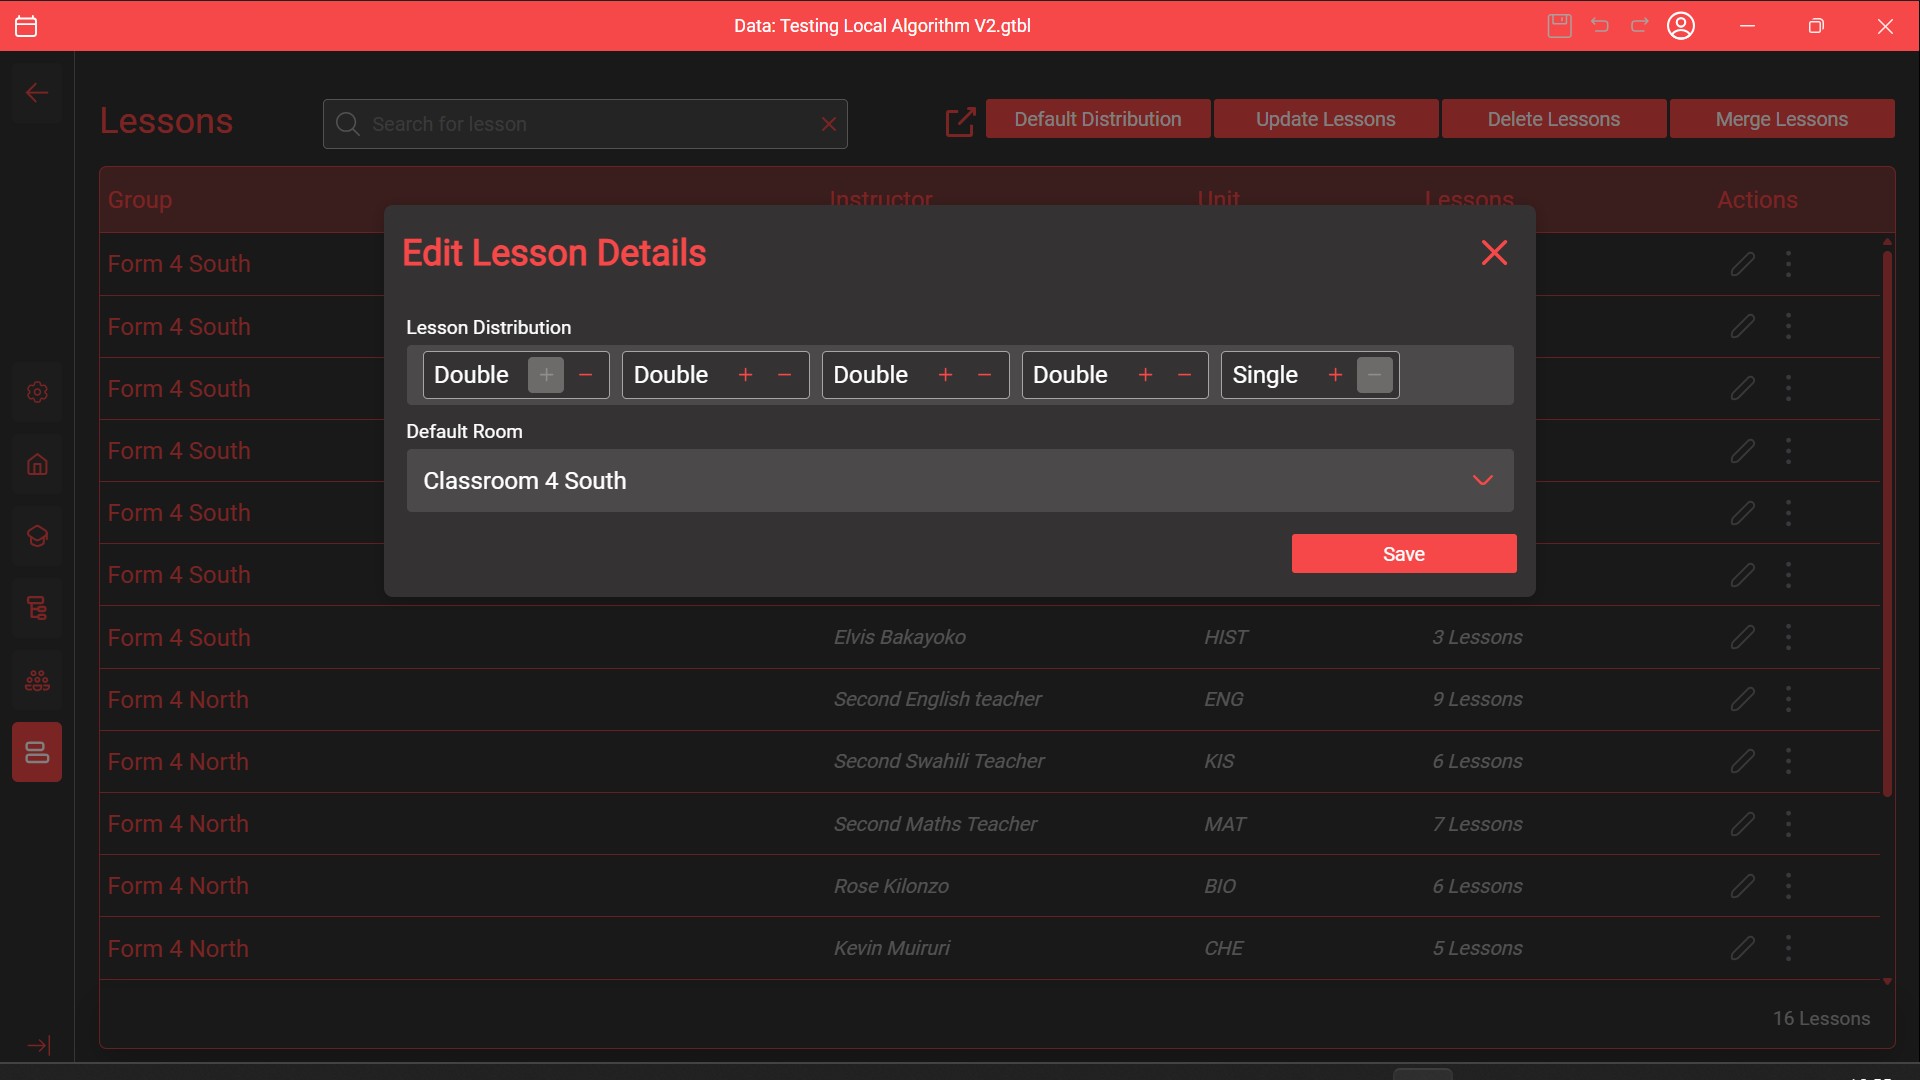Close the Edit Lesson Details dialog
Viewport: 1920px width, 1080px height.
tap(1494, 253)
